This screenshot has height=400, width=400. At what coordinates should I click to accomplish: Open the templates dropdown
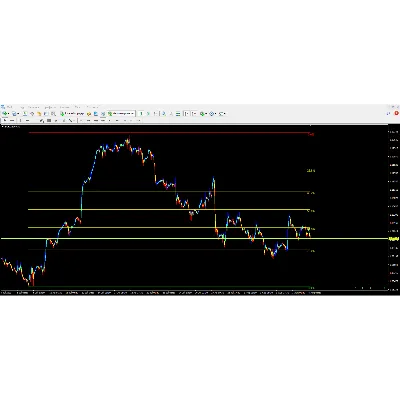click(222, 114)
